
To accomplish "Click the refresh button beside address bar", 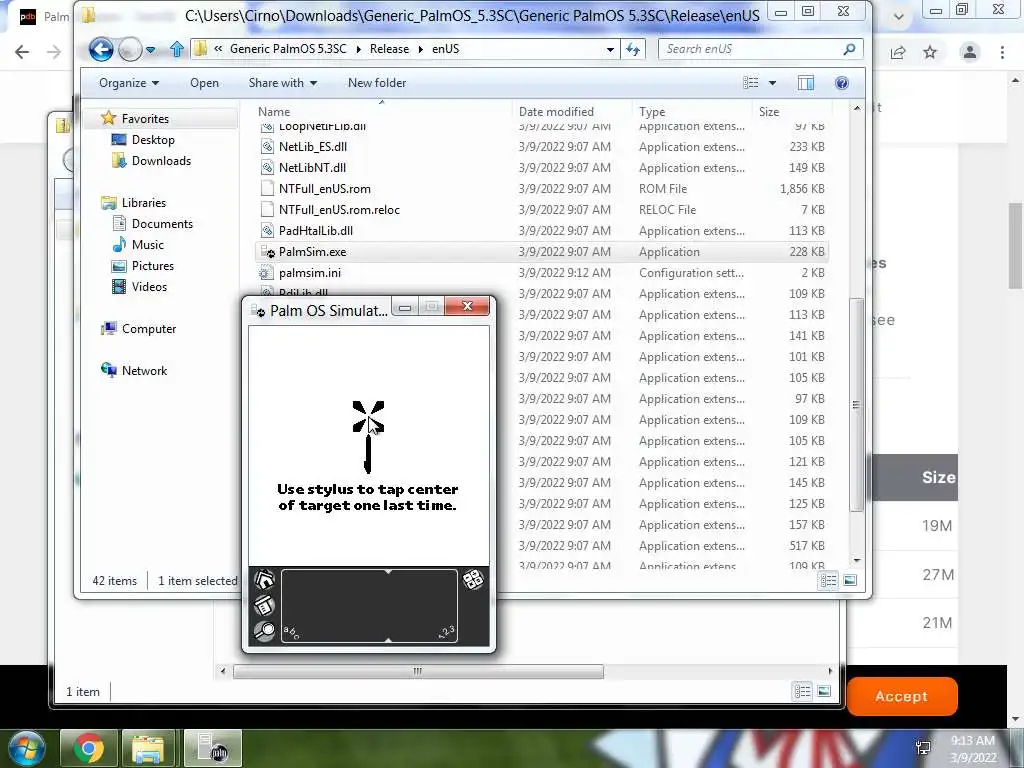I will [x=633, y=49].
